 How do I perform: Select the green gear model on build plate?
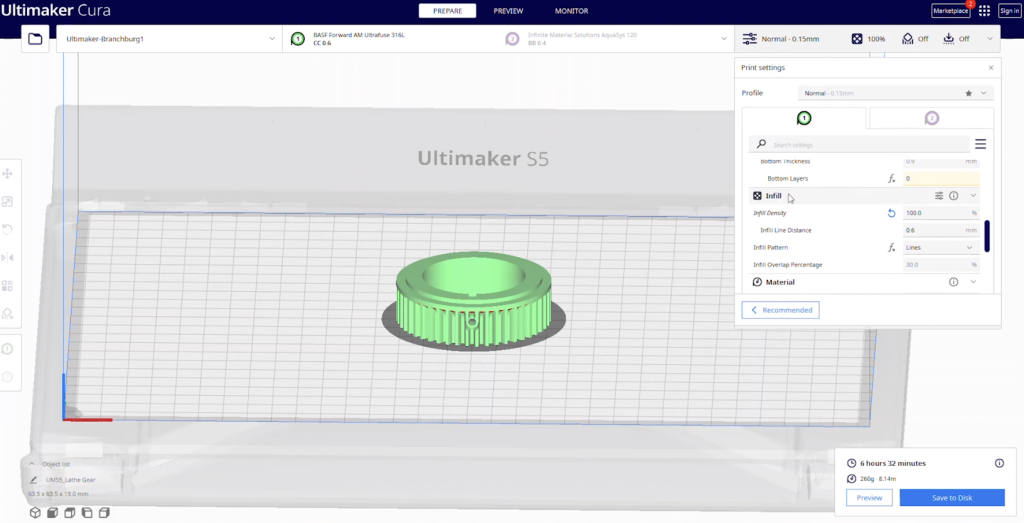click(x=473, y=298)
